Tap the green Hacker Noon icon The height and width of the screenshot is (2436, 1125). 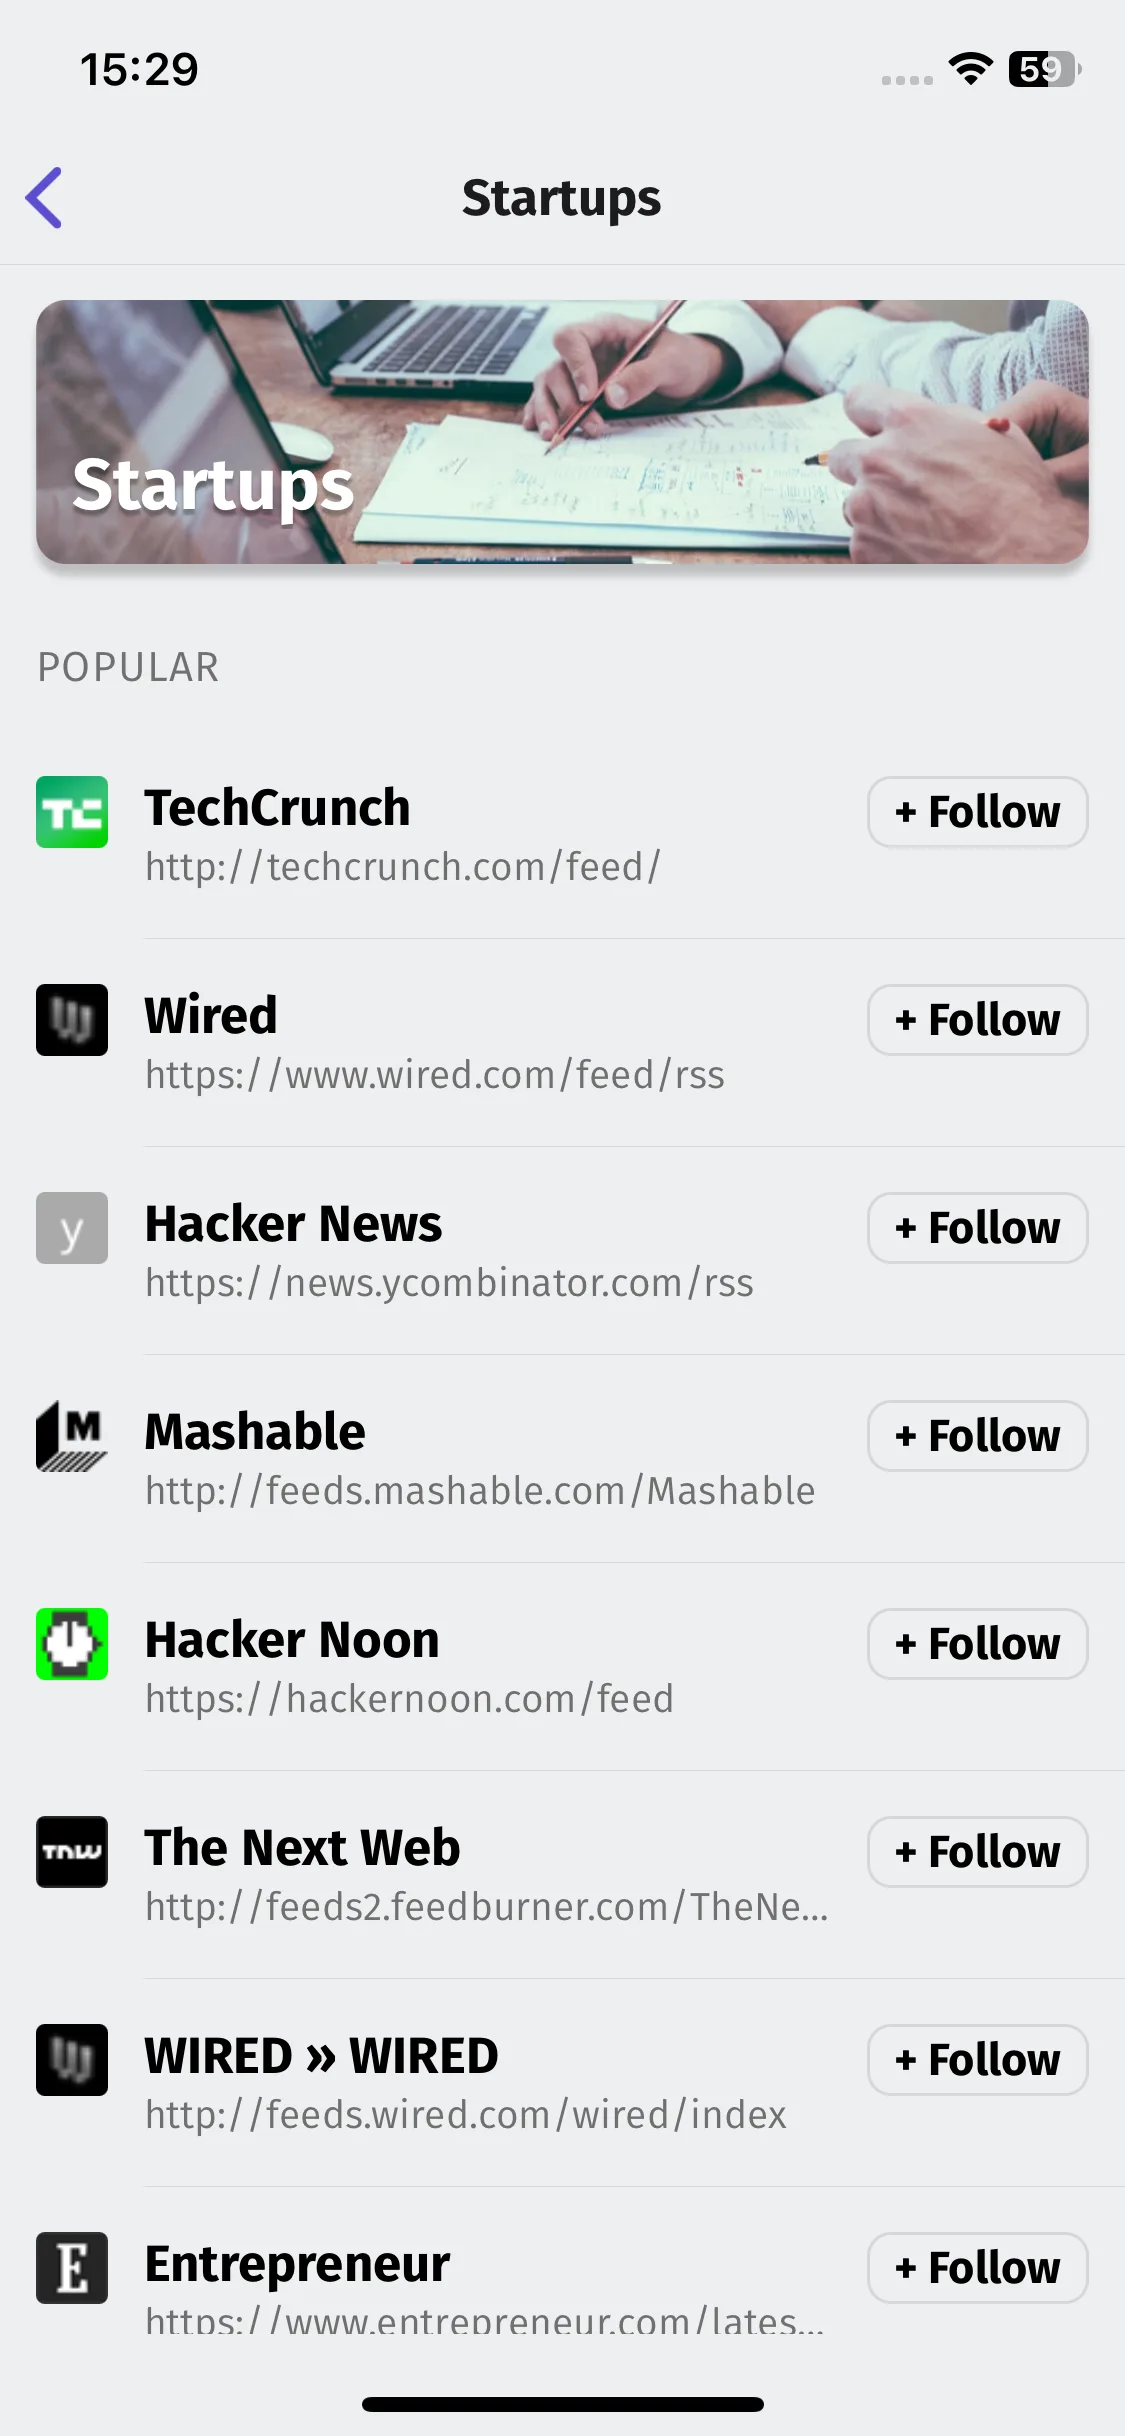click(x=72, y=1644)
